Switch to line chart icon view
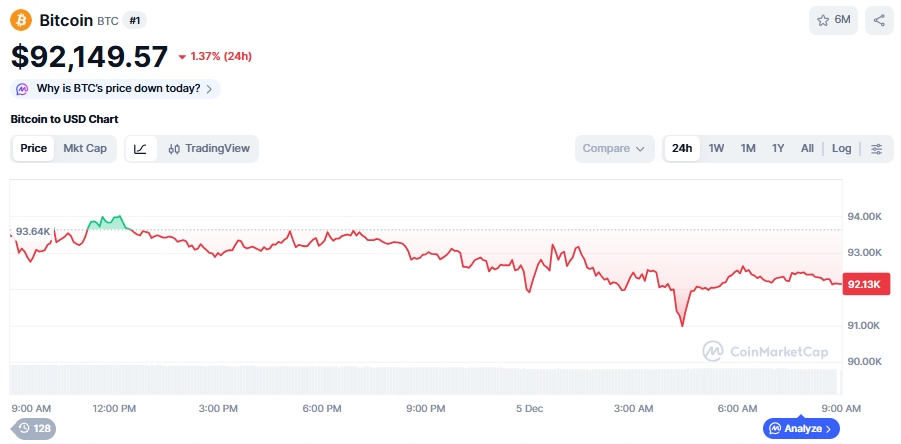Screen dimensions: 901x444 tap(141, 149)
